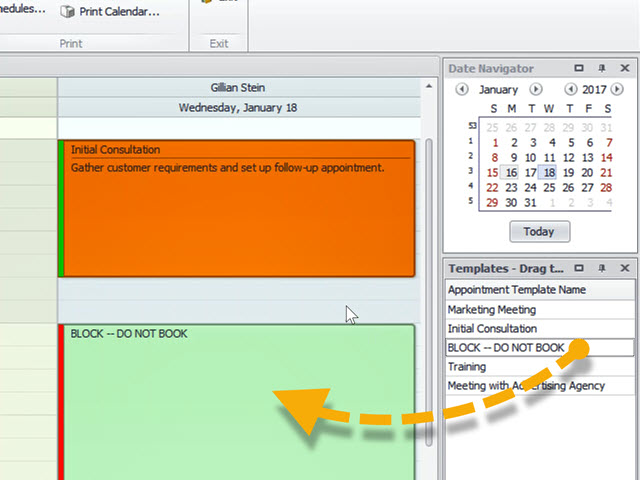Select the Initial Consultation appointment
Viewport: 640px width, 480px height.
[x=237, y=209]
